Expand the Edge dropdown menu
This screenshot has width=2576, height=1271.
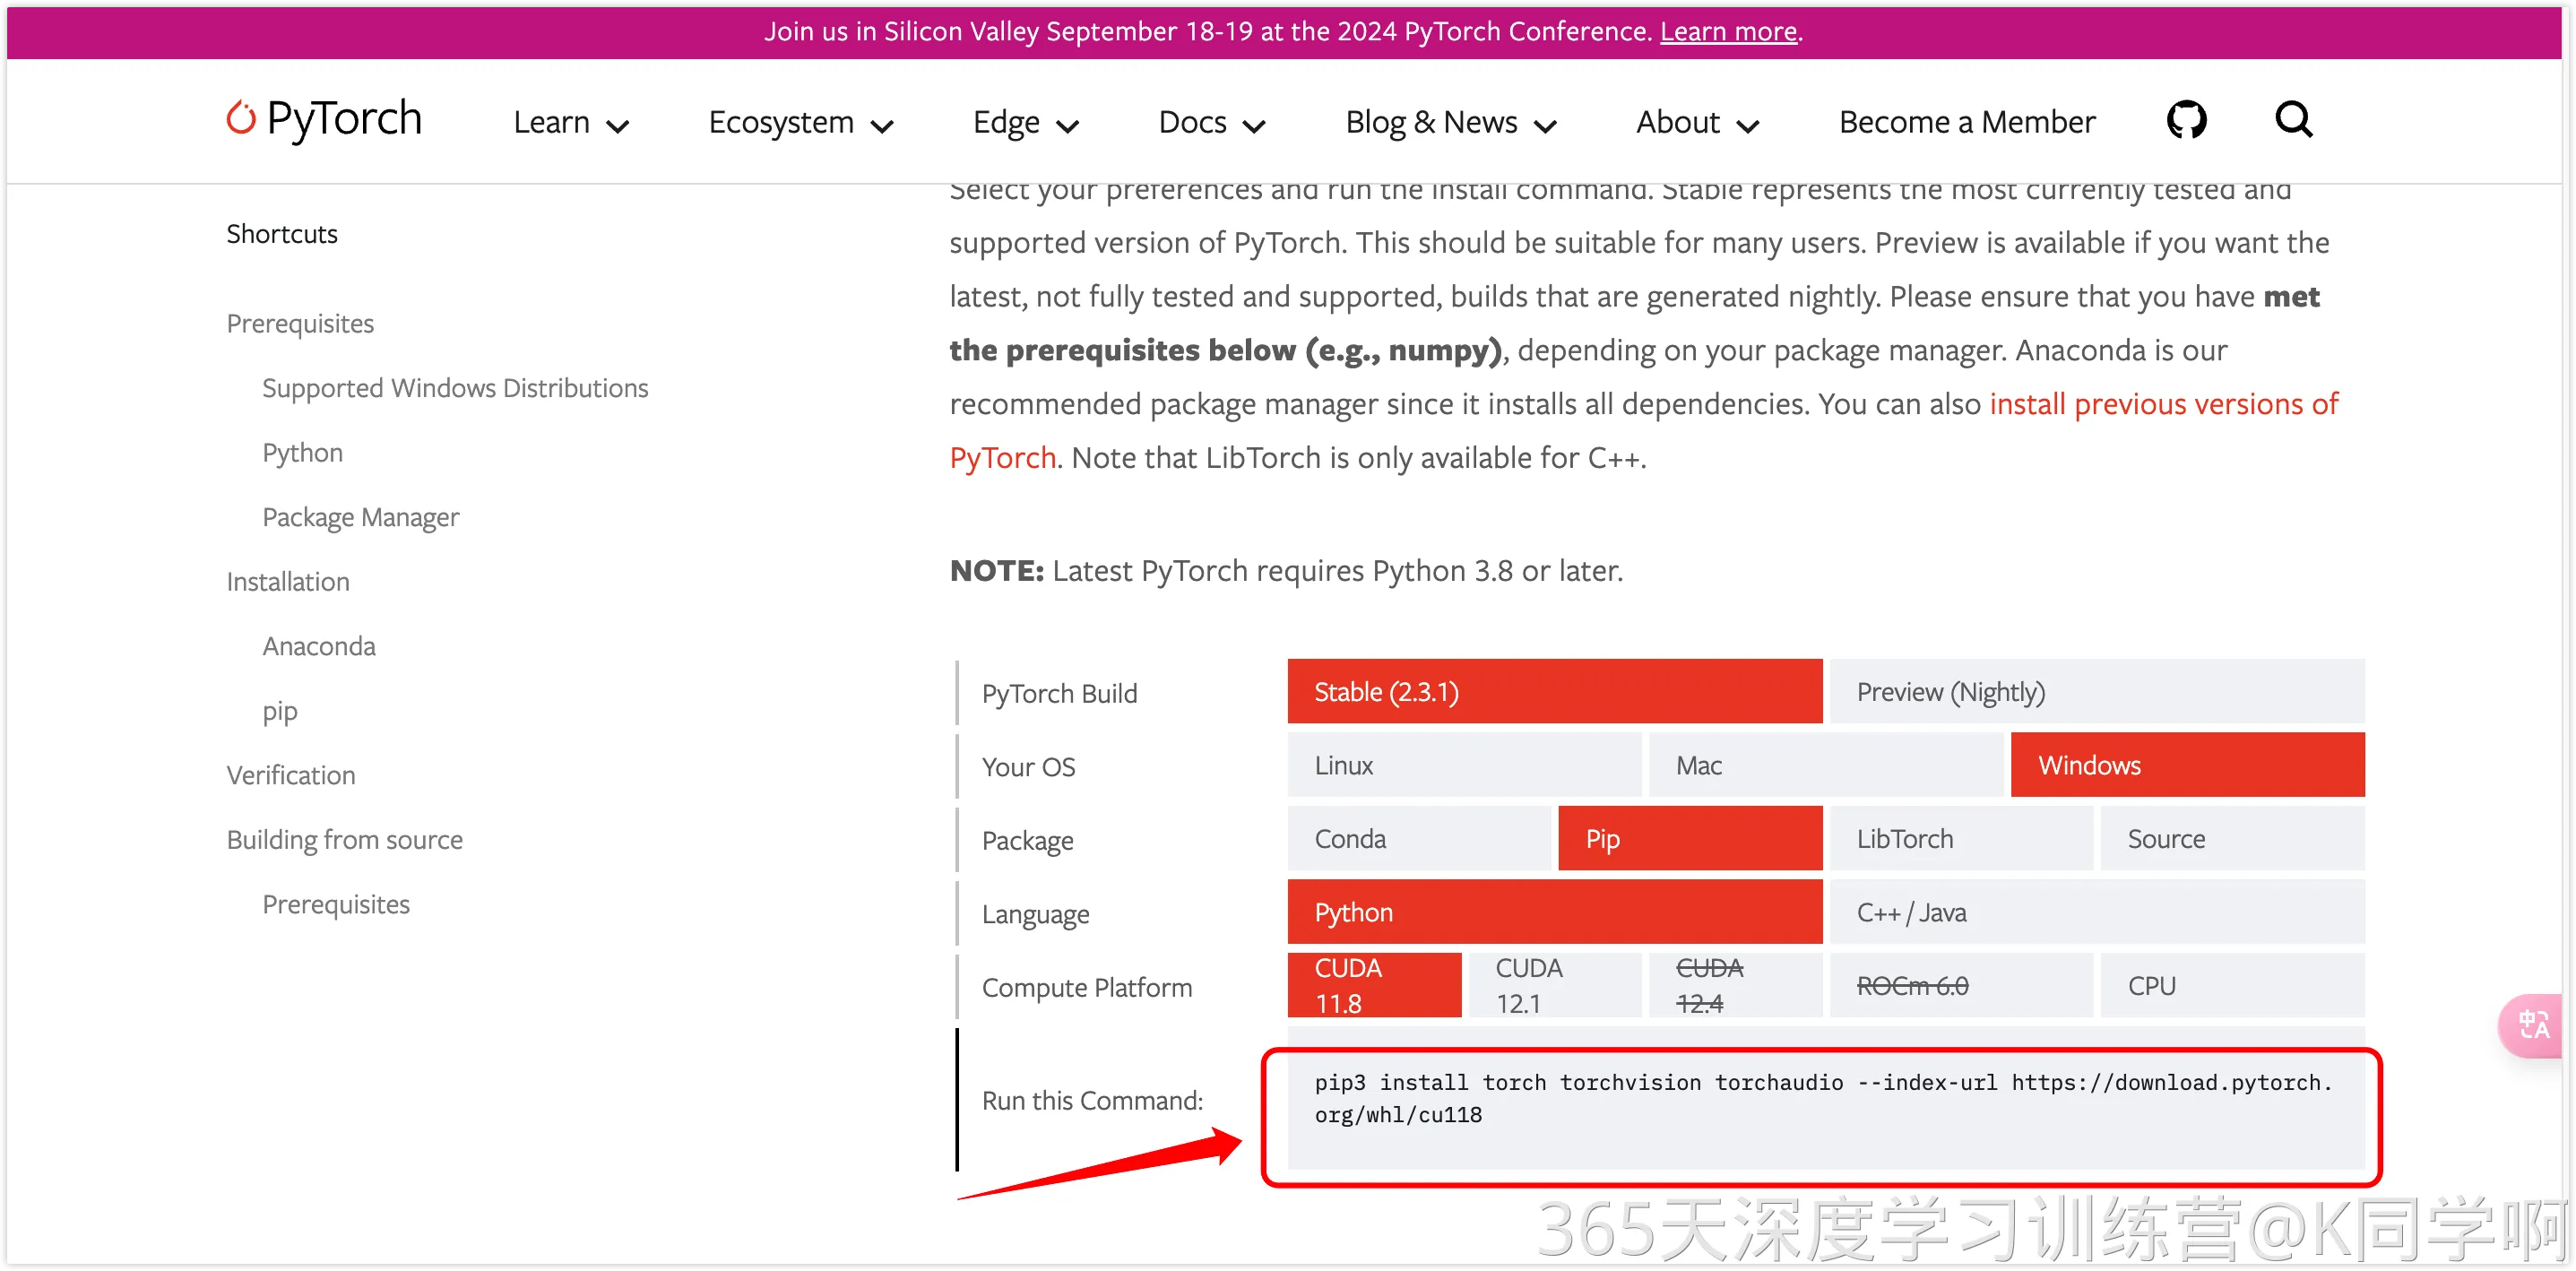1025,122
